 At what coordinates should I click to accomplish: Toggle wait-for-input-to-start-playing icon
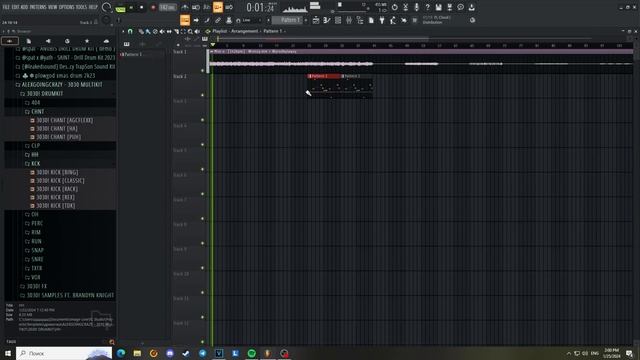(x=196, y=7)
